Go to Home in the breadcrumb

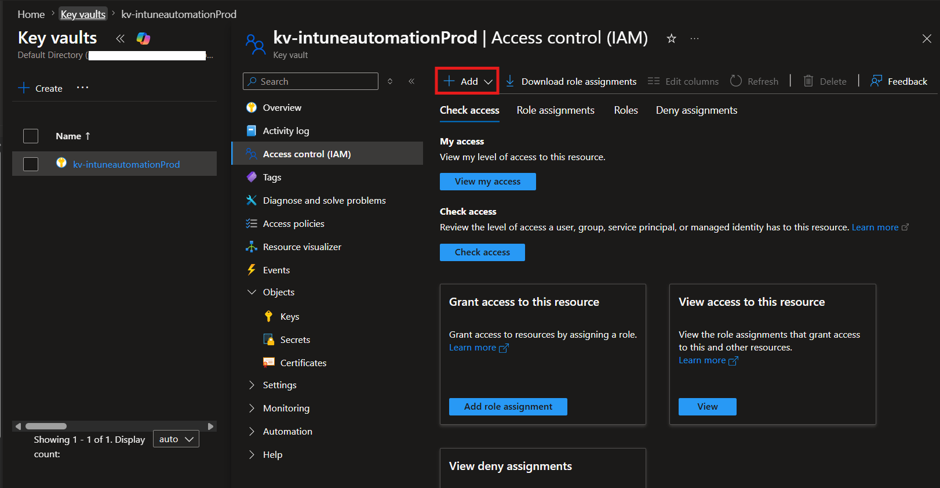31,14
